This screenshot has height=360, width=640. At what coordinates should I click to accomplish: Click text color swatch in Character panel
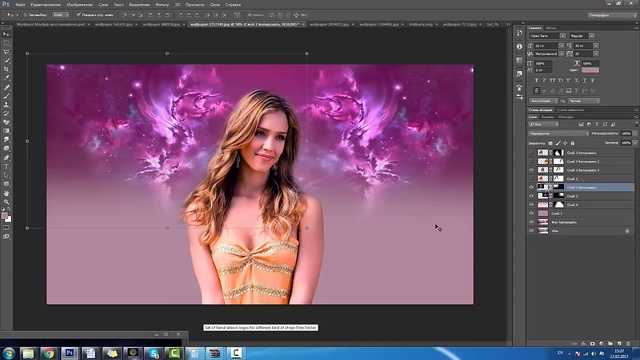(x=590, y=70)
